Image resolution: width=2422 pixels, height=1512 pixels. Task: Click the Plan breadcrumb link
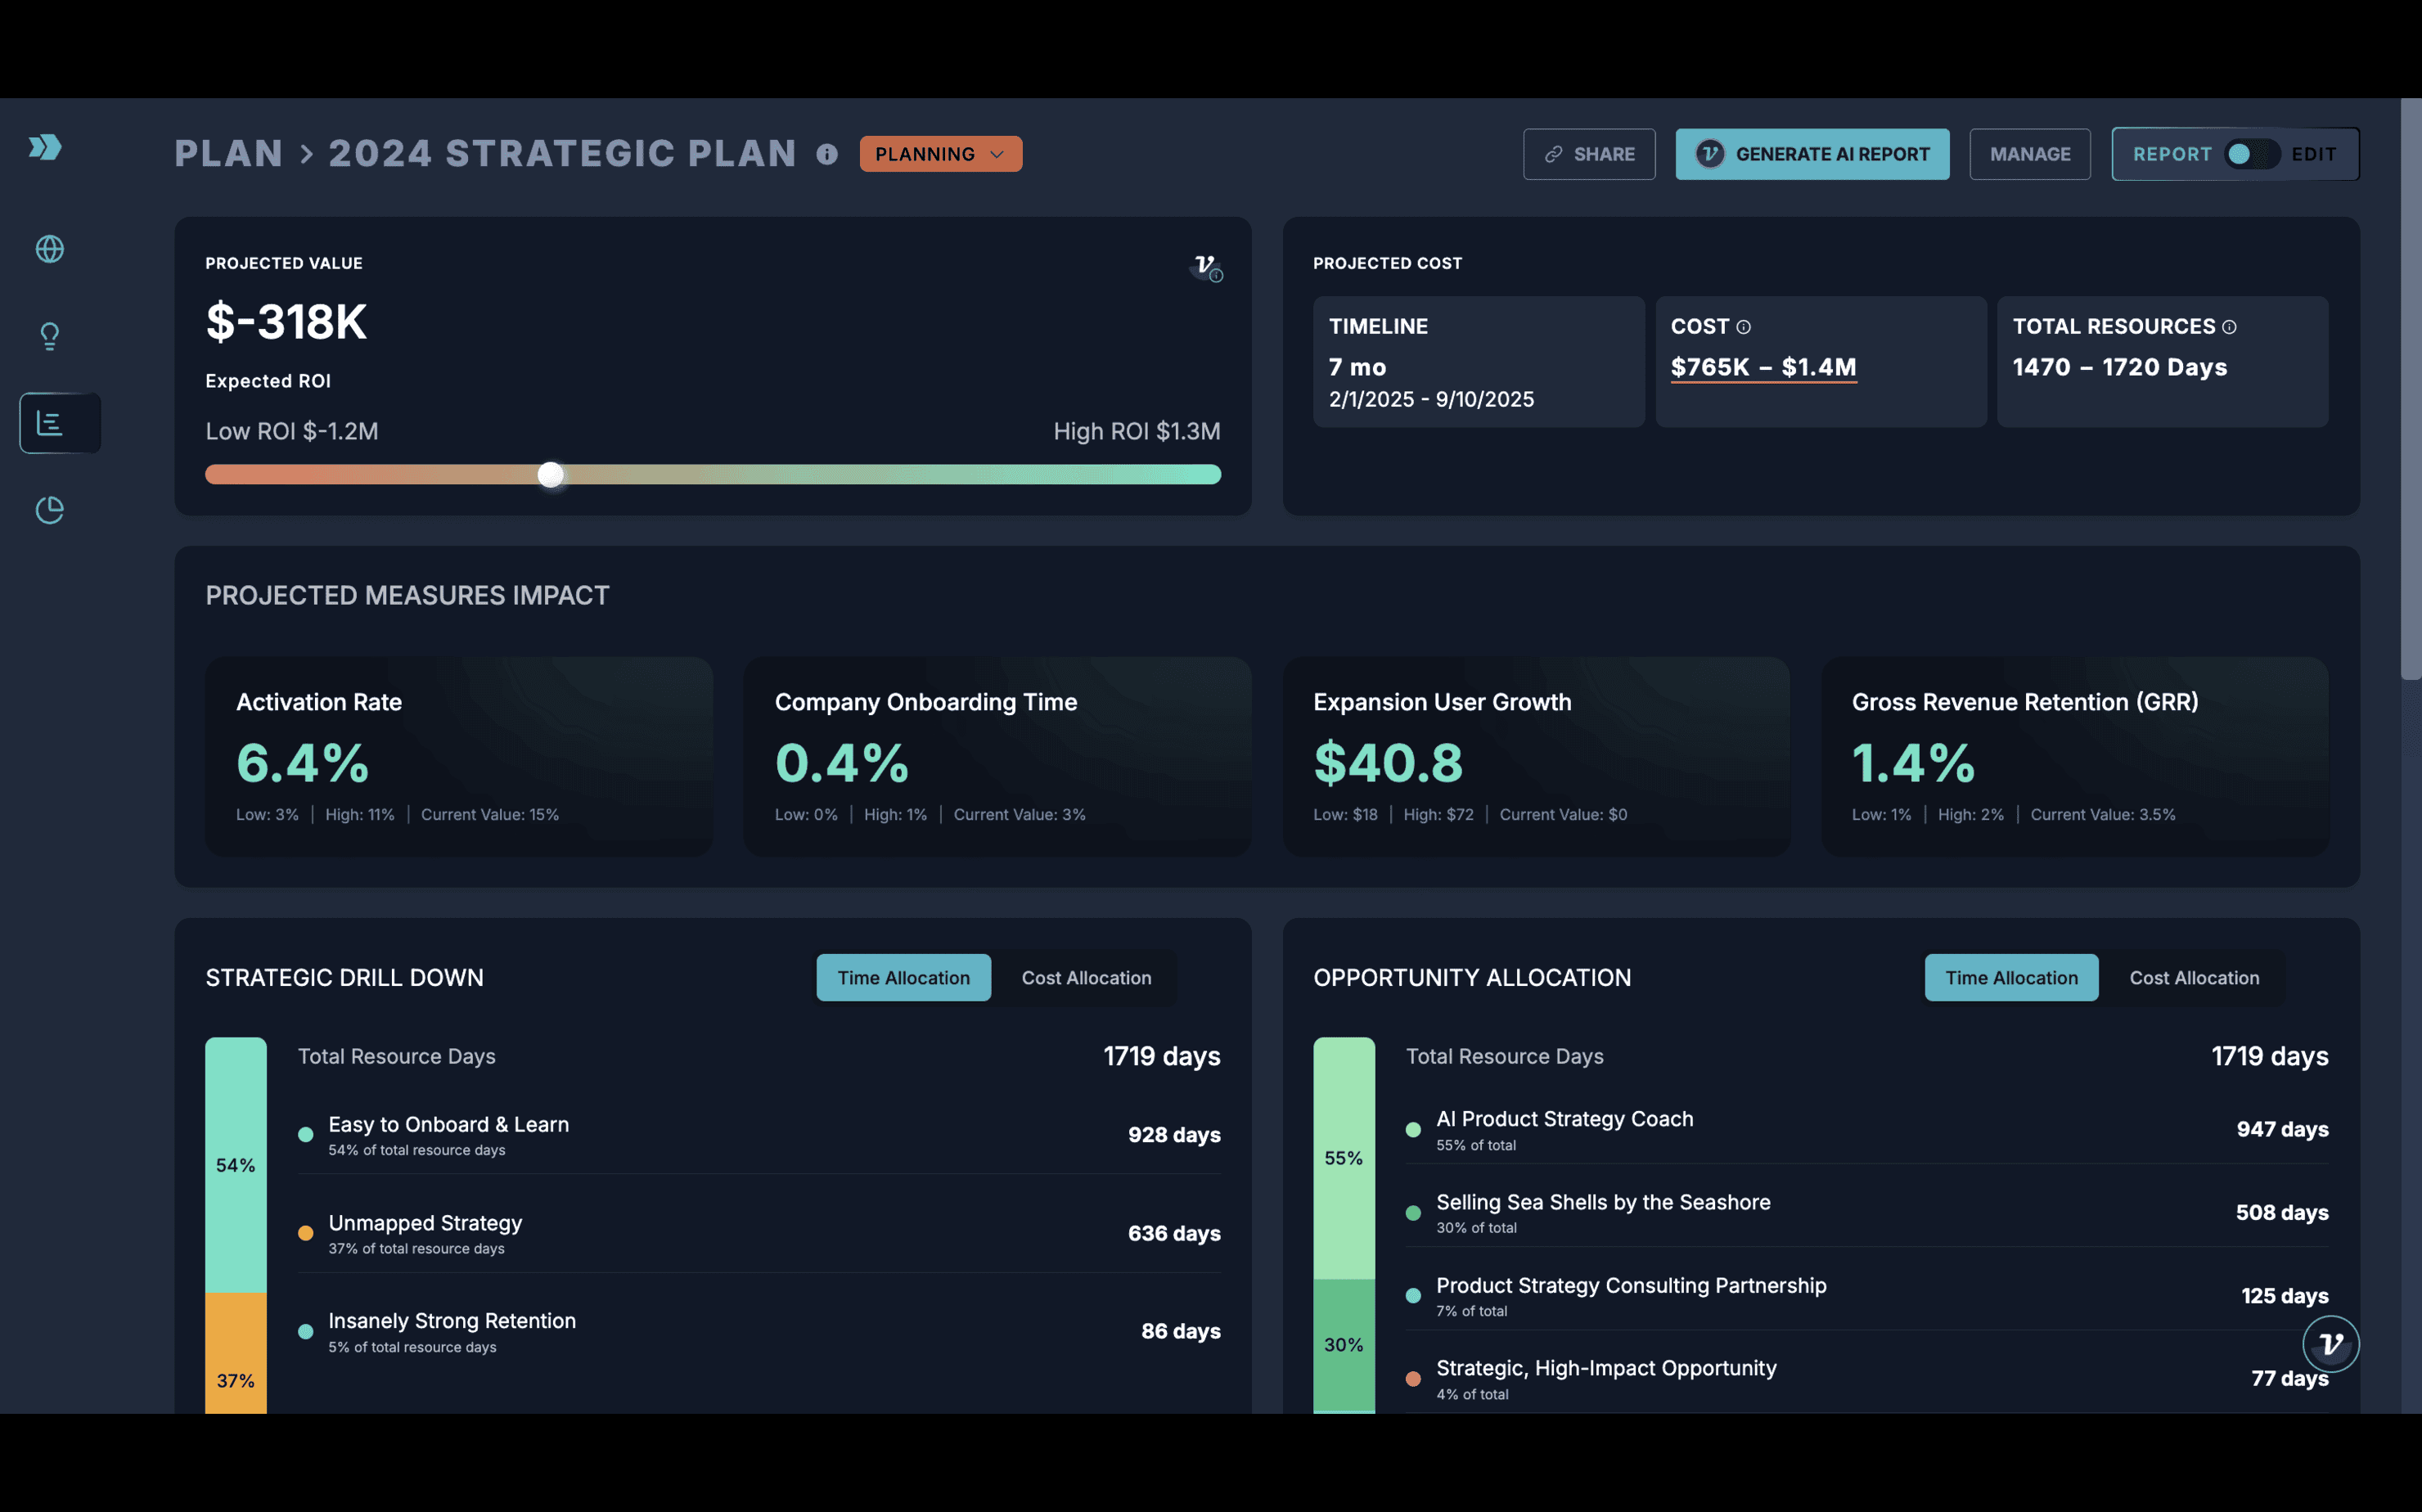[229, 154]
